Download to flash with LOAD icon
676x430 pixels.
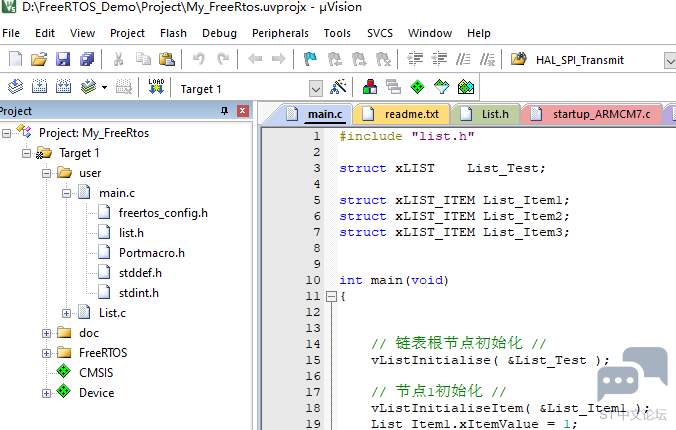(156, 86)
